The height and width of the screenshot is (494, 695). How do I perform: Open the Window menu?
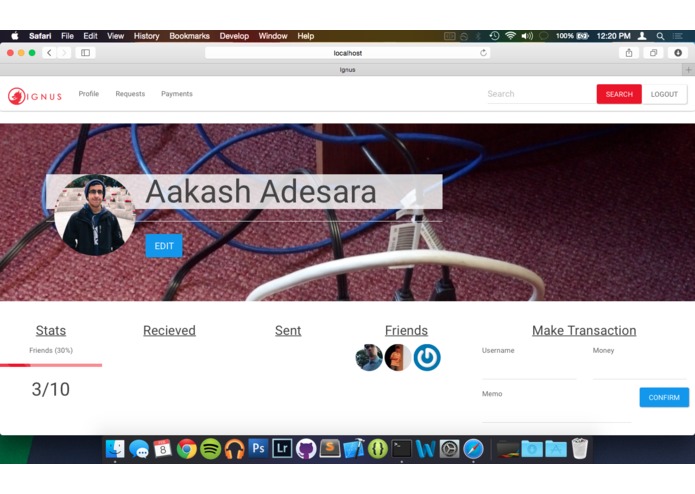273,36
